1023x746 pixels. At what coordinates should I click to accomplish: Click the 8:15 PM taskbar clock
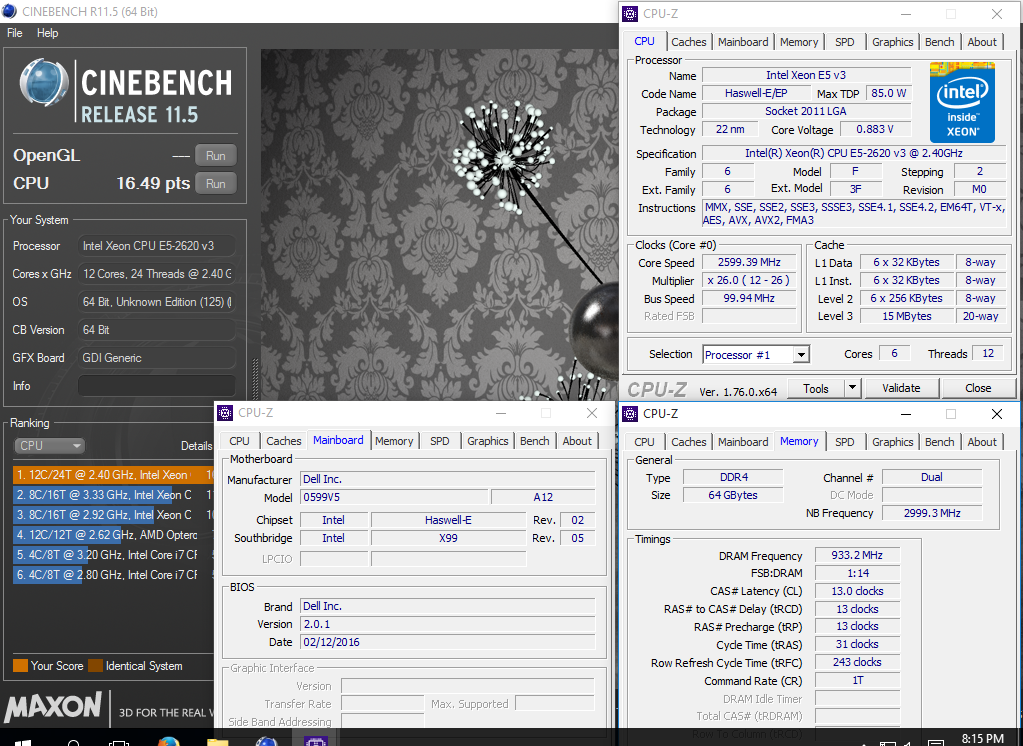click(982, 738)
